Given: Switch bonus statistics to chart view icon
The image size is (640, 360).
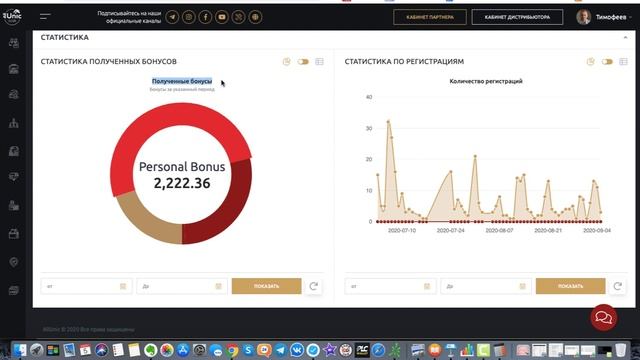Looking at the screenshot, I should coord(287,62).
